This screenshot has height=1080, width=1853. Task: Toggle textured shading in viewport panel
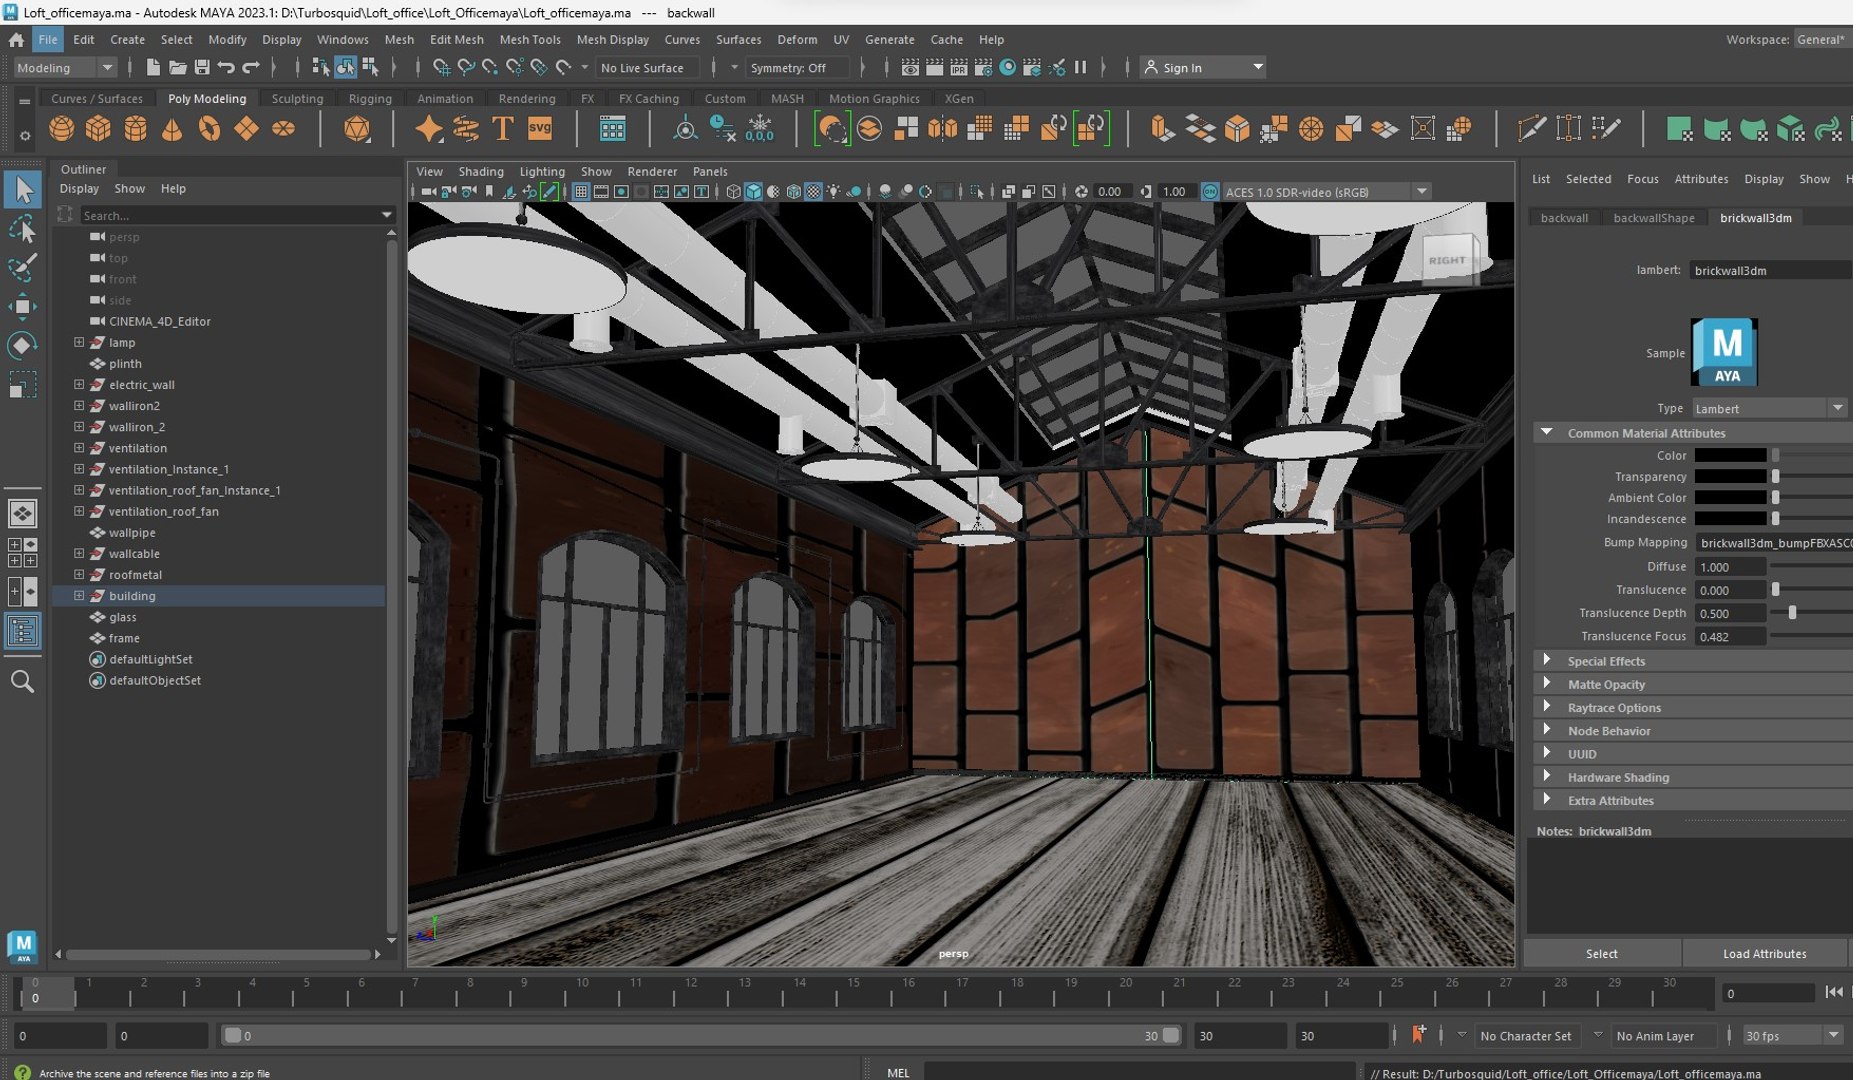click(813, 192)
